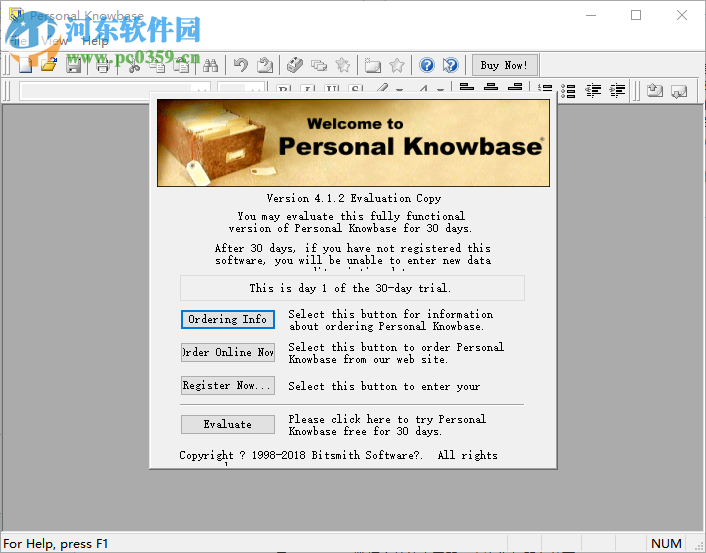The width and height of the screenshot is (706, 553).
Task: Click the 'This is day 1' trial text
Action: click(350, 288)
